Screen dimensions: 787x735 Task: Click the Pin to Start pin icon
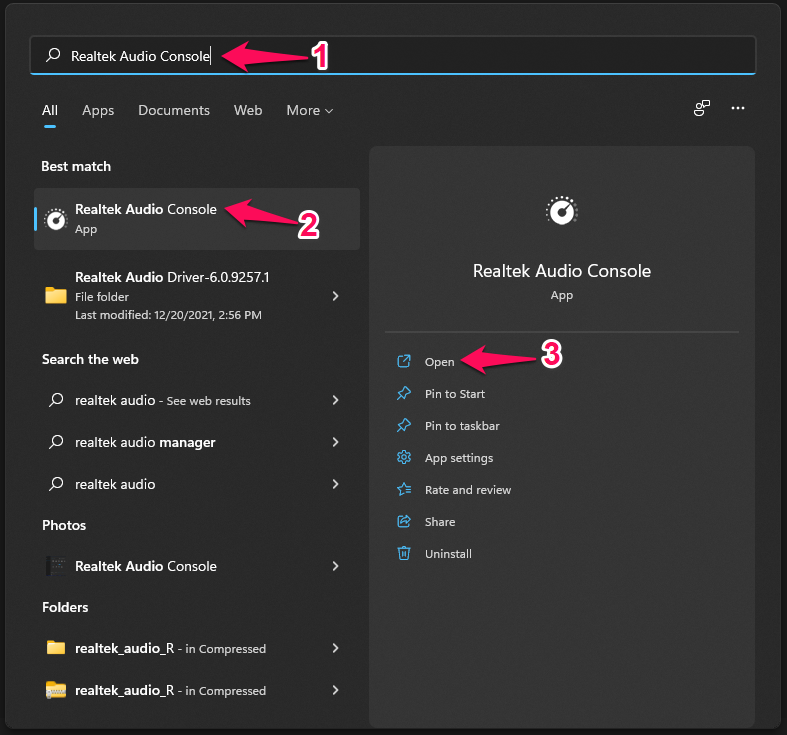pyautogui.click(x=404, y=394)
